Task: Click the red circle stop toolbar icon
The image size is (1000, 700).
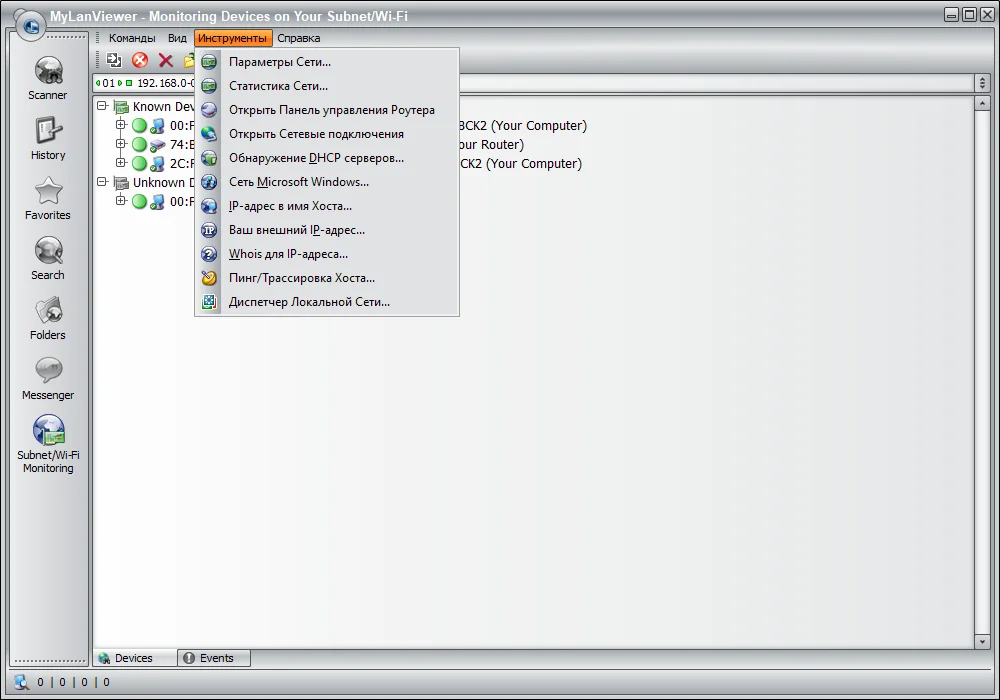Action: 140,60
